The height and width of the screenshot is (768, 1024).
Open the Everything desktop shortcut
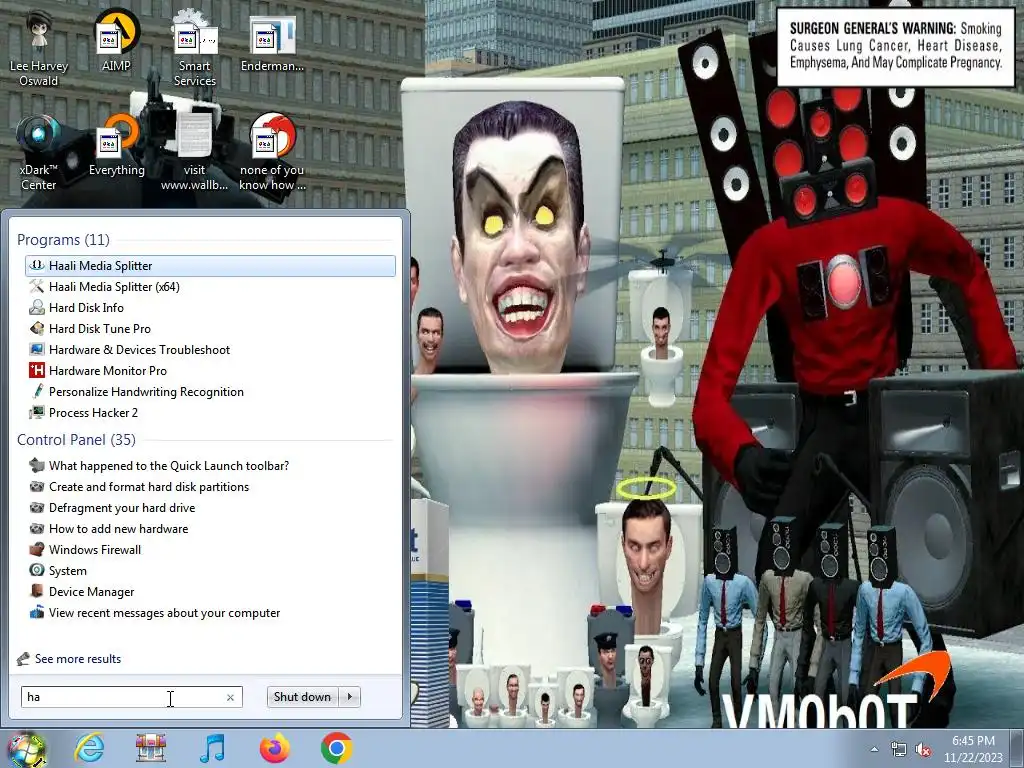[116, 145]
